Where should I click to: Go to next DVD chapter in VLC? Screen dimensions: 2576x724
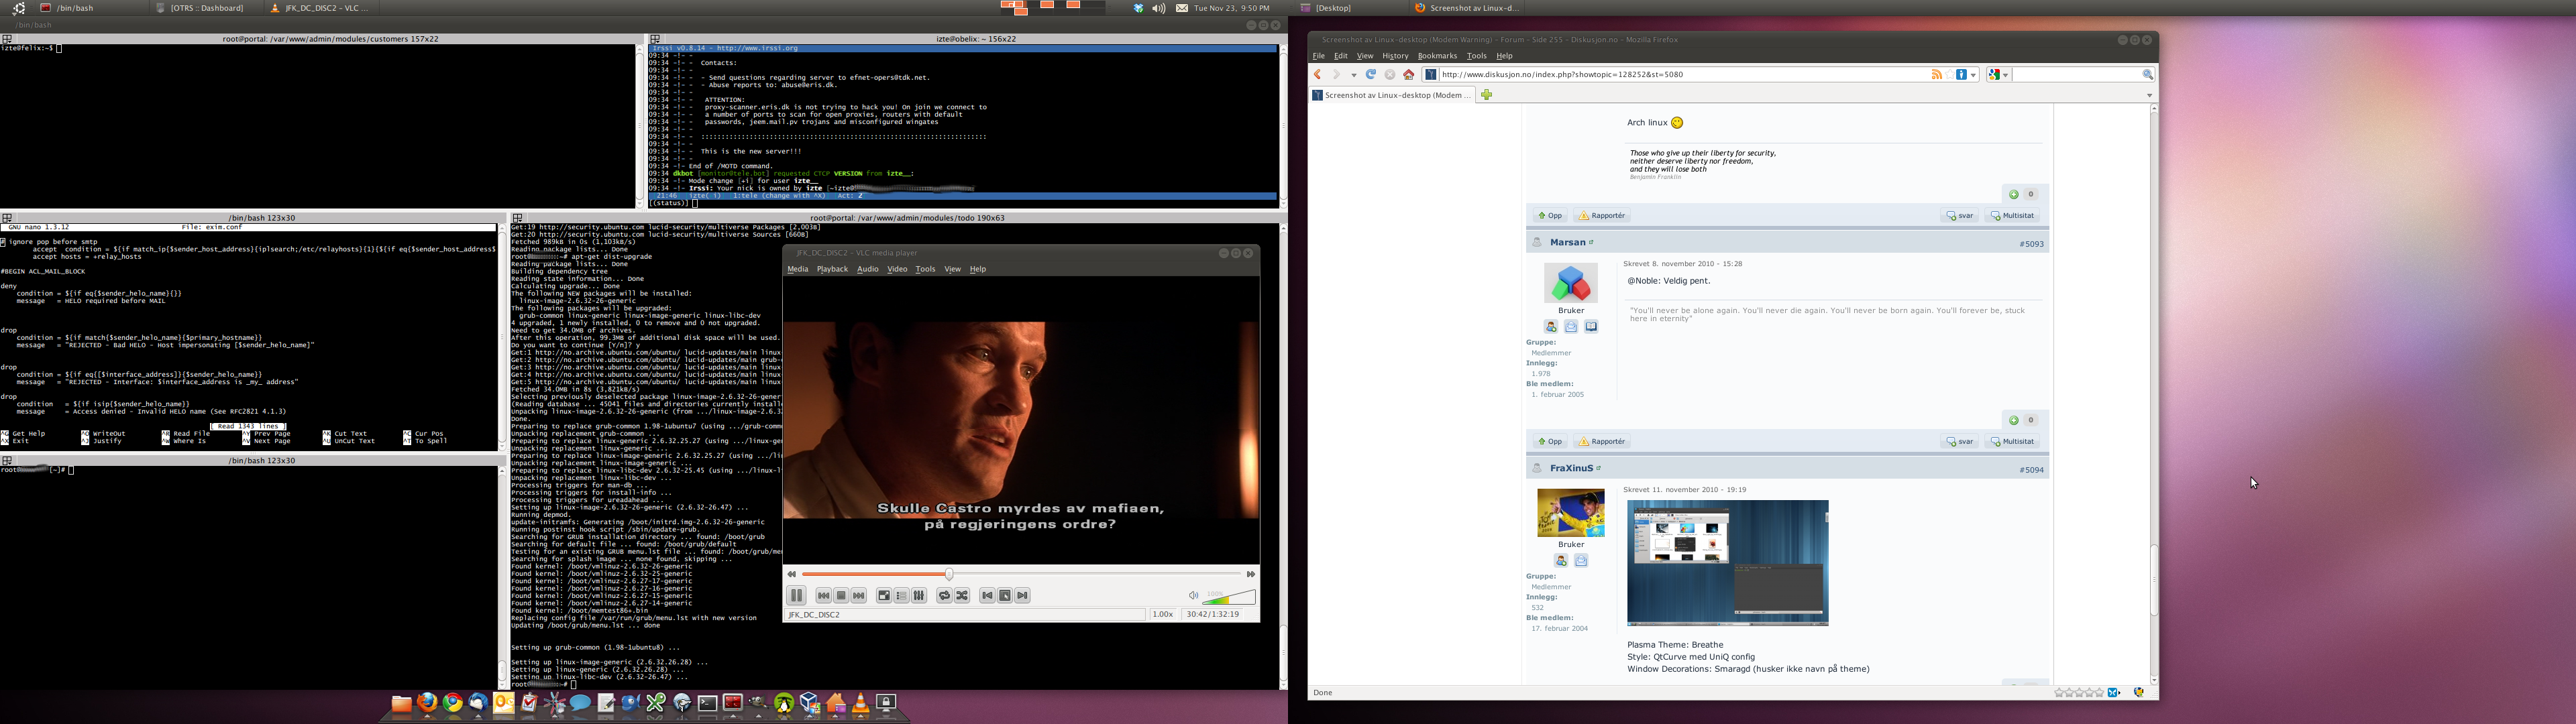pyautogui.click(x=1022, y=596)
